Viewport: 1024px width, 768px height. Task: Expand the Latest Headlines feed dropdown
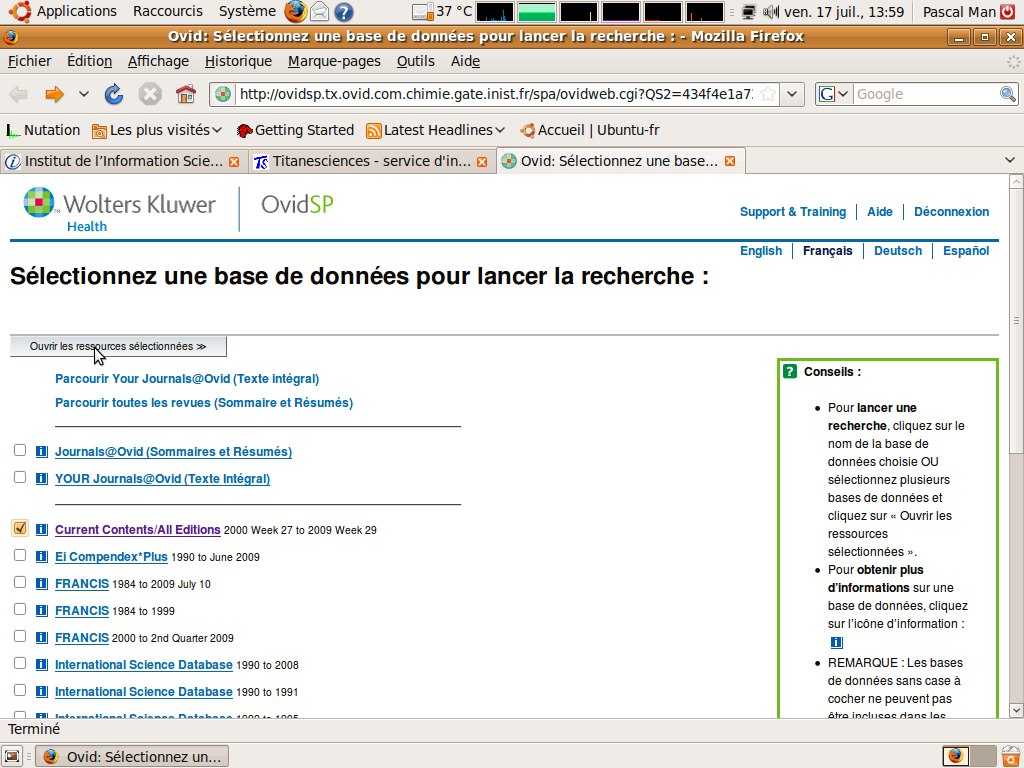tap(436, 131)
